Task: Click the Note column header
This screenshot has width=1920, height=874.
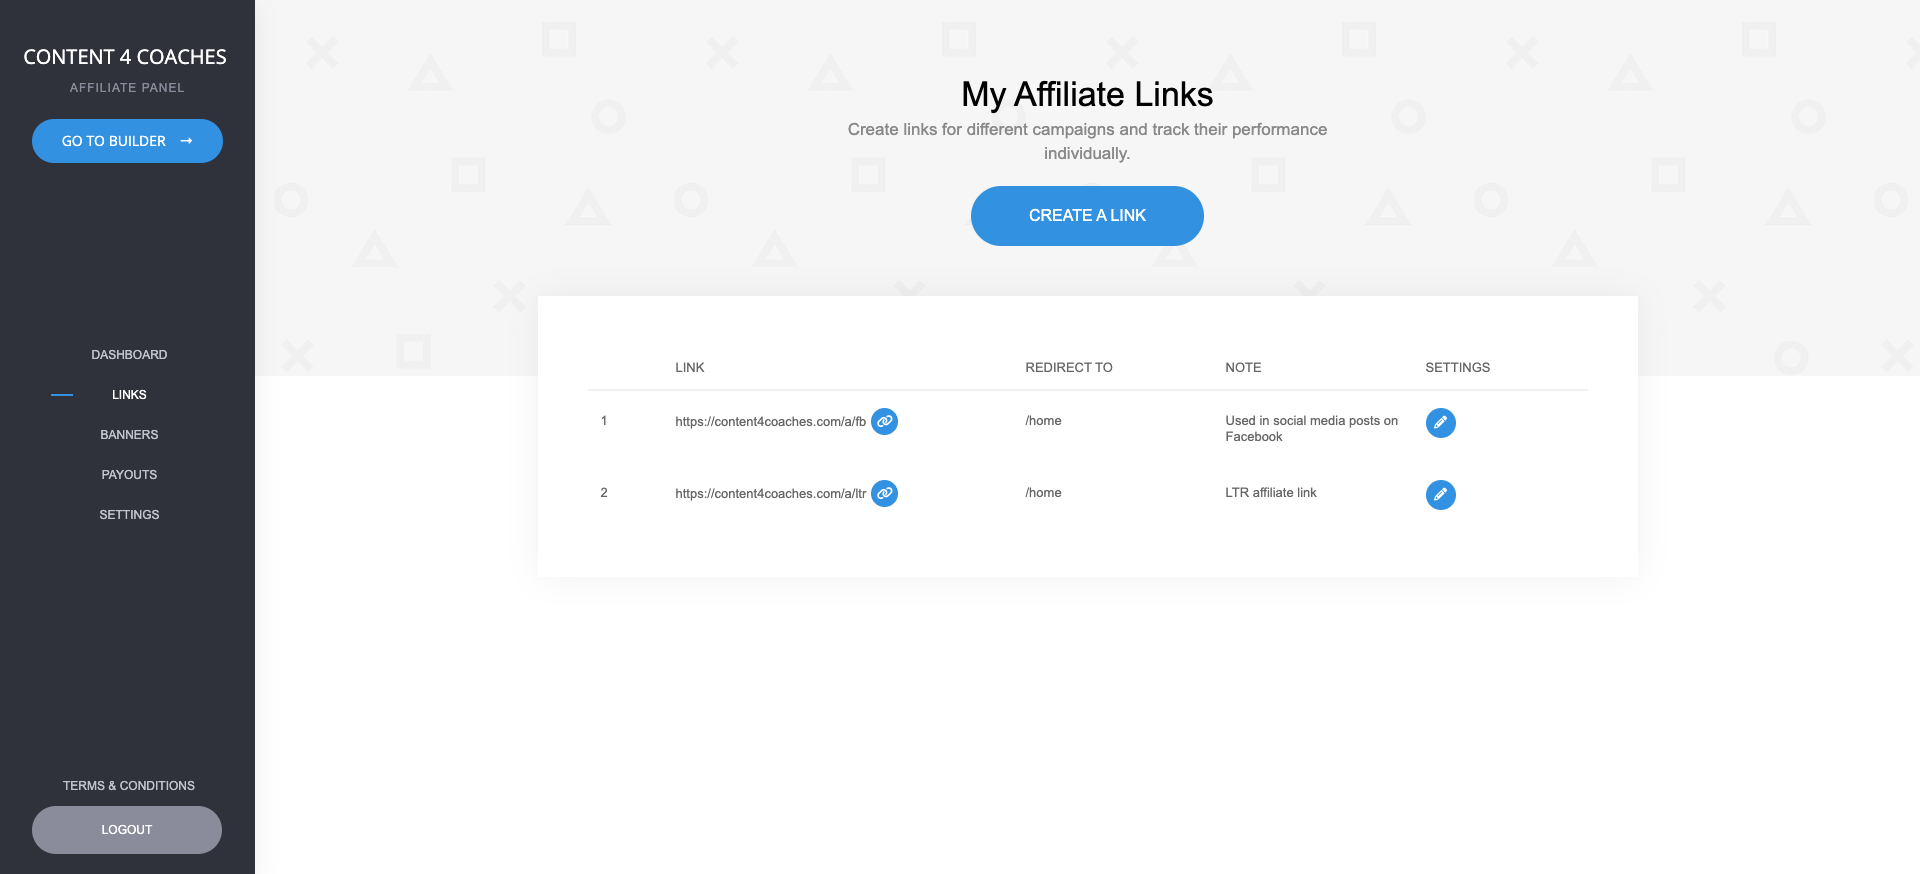Action: pos(1243,368)
